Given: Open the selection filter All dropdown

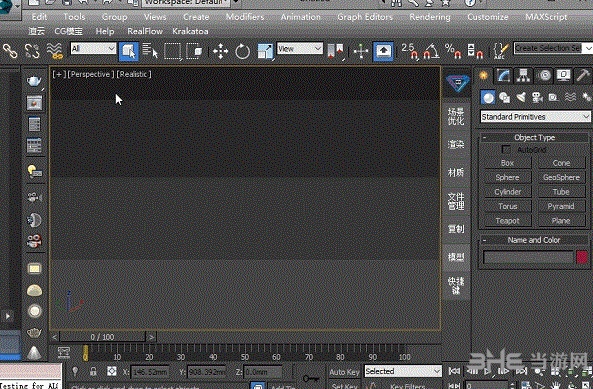Looking at the screenshot, I should click(93, 48).
